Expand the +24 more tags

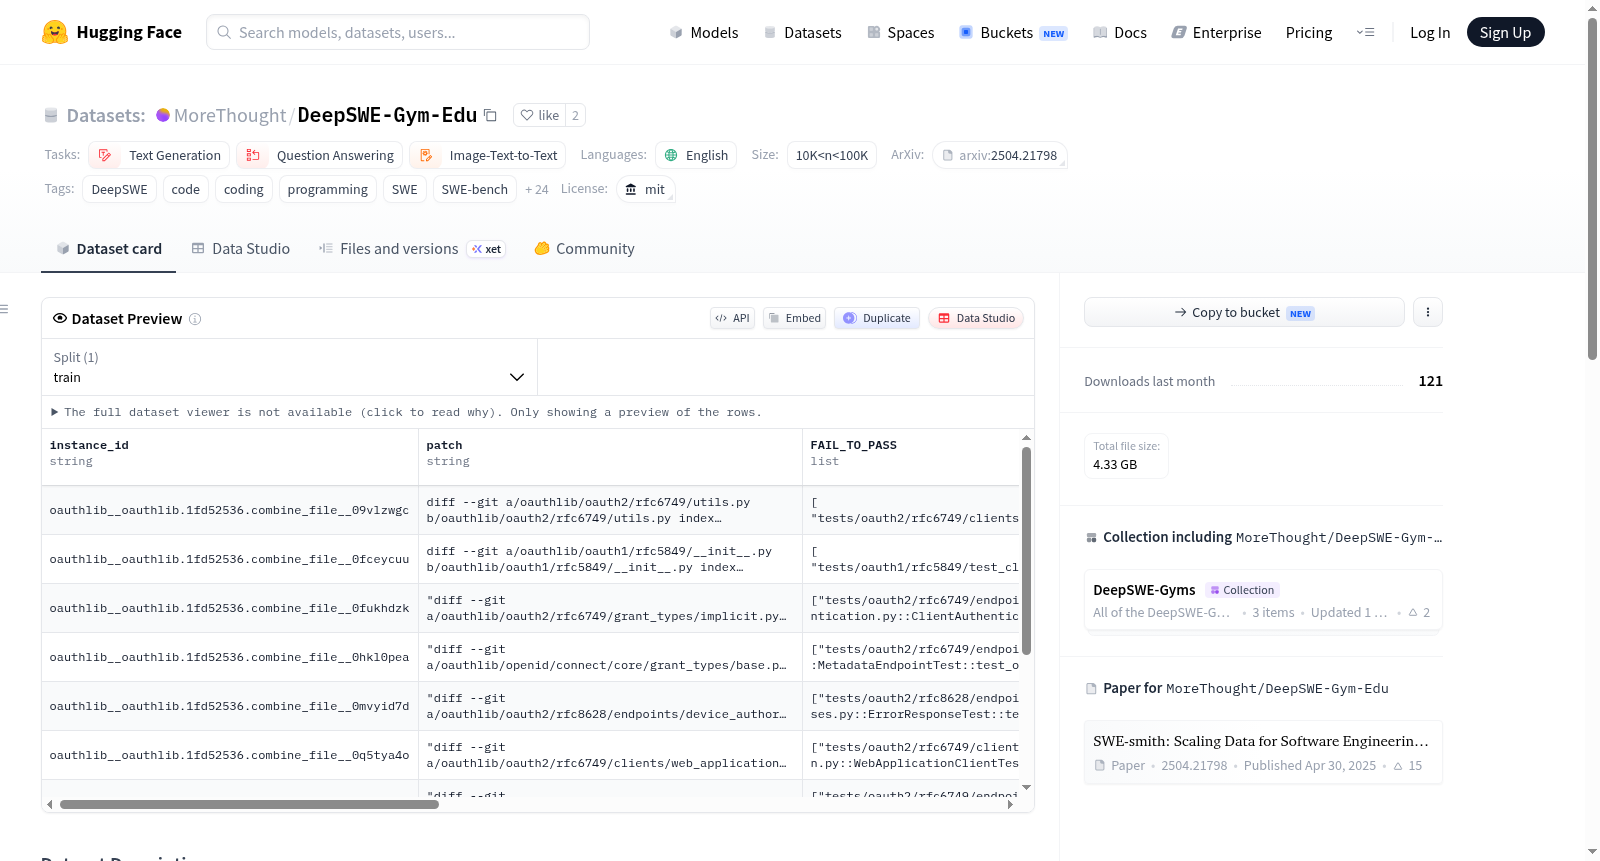click(537, 189)
